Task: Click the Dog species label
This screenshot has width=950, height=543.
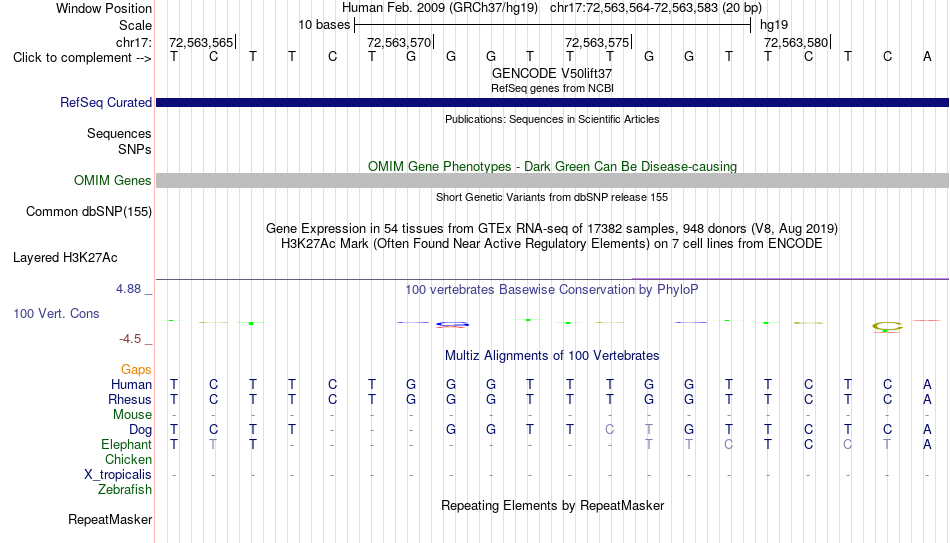Action: [x=141, y=430]
